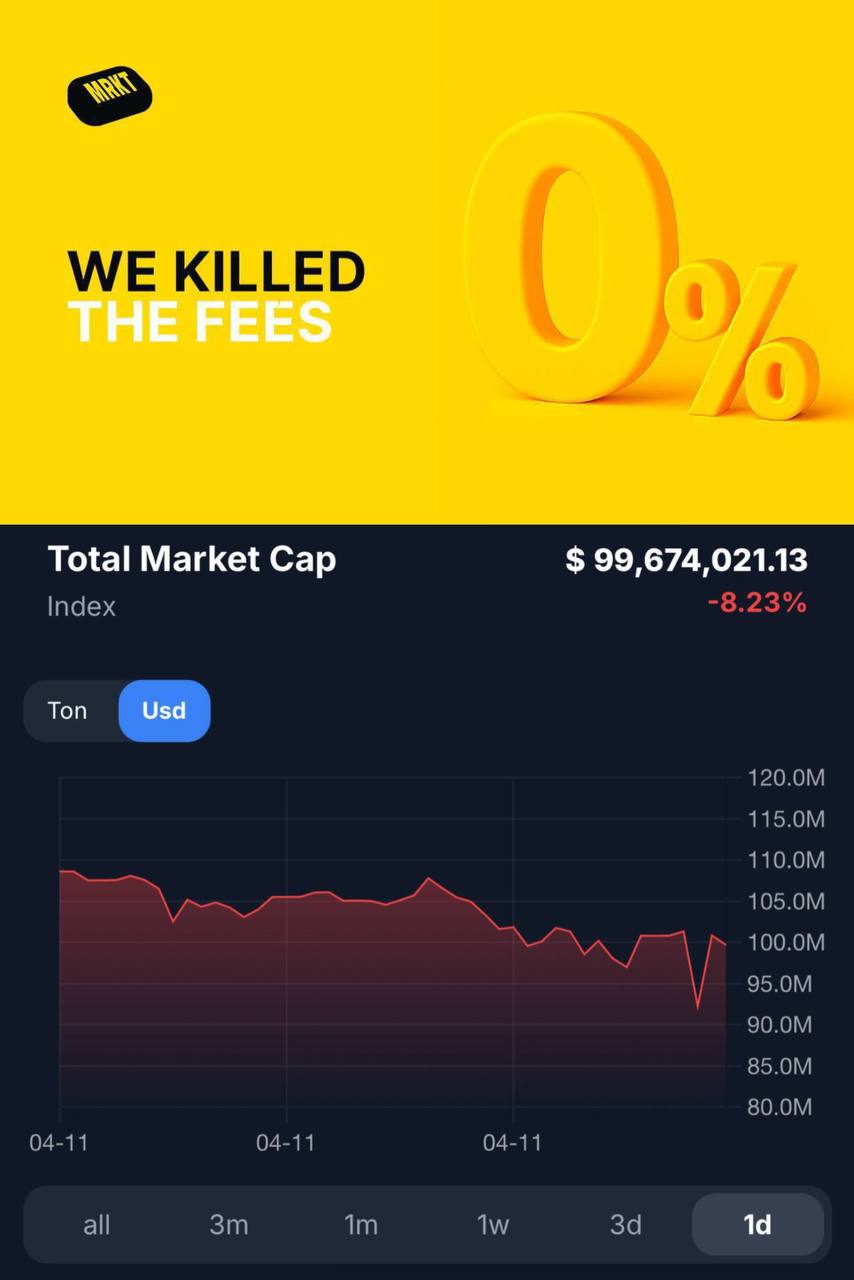Viewport: 854px width, 1280px height.
Task: Switch chart range to 3d
Action: coord(626,1224)
